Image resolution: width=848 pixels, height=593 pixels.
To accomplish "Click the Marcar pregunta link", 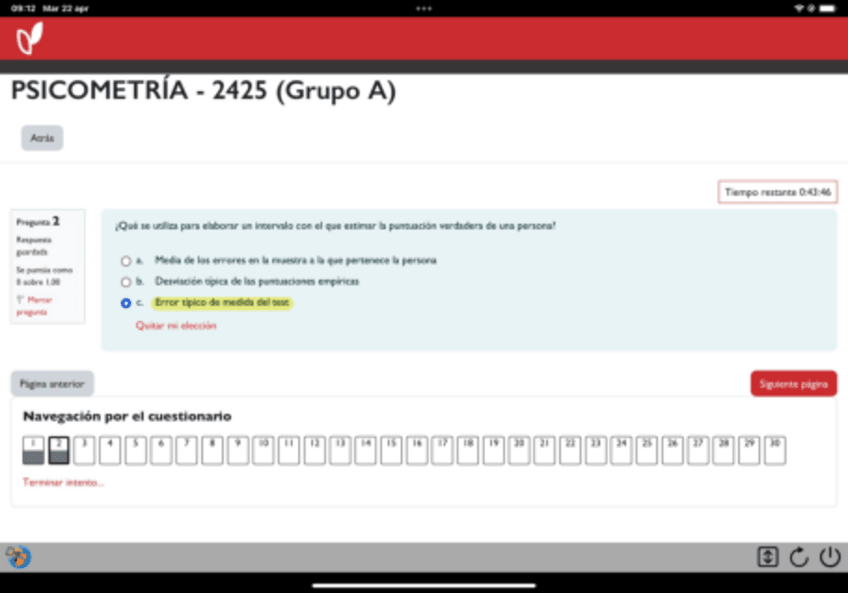I will [x=35, y=306].
